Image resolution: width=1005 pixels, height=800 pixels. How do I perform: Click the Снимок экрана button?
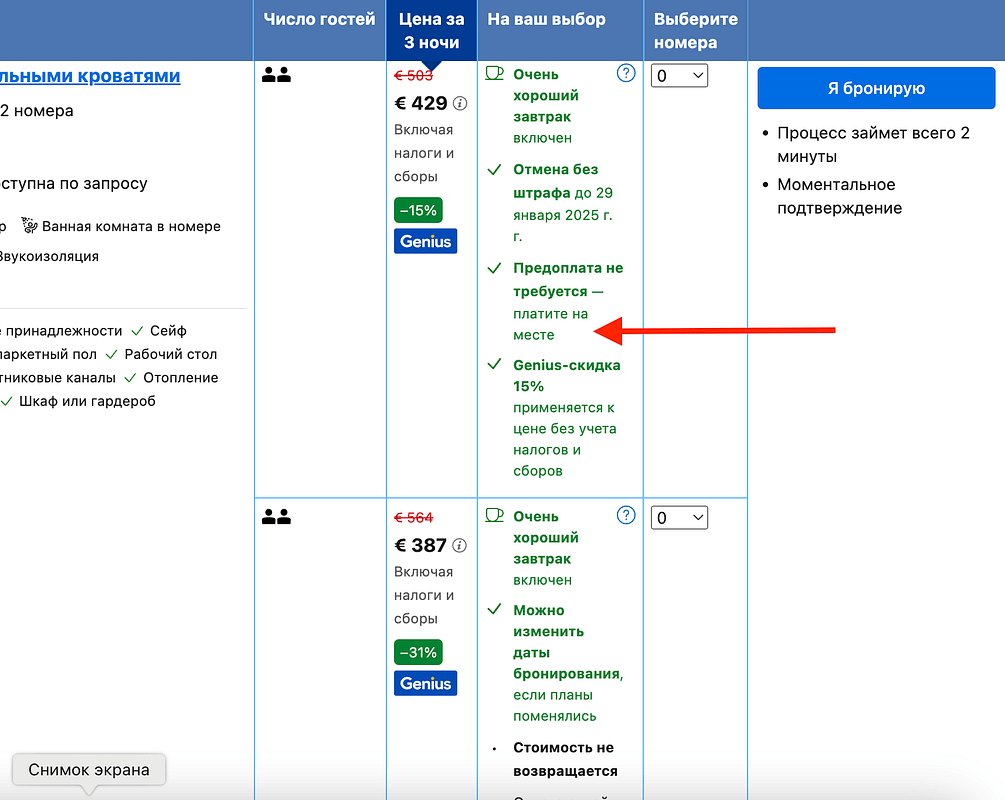click(88, 770)
